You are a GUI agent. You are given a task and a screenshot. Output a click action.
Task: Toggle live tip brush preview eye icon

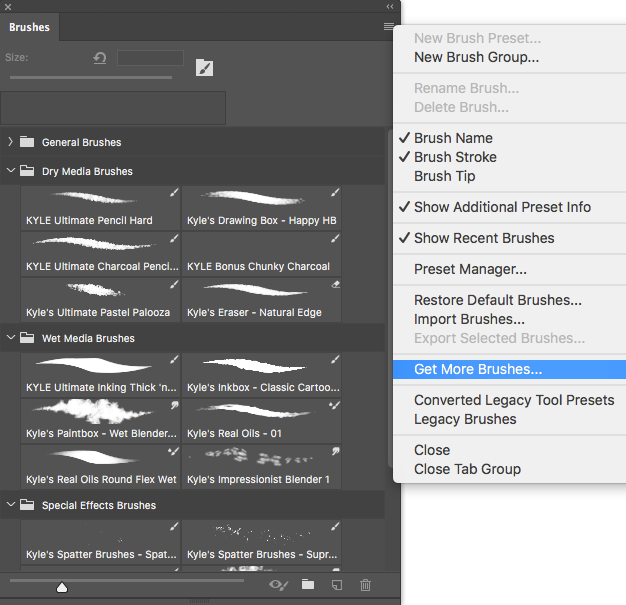click(x=278, y=585)
